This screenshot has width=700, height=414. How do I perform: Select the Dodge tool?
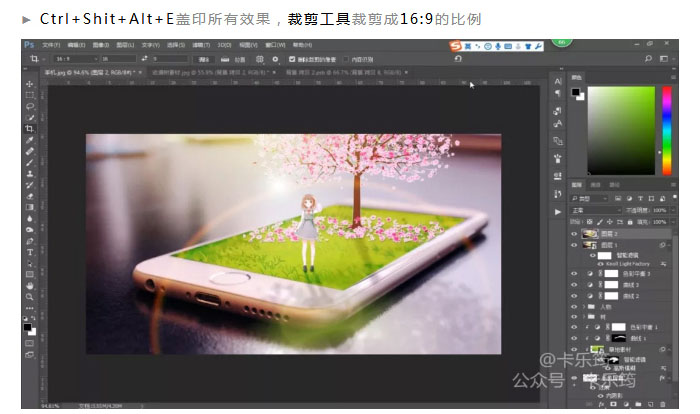tap(30, 230)
